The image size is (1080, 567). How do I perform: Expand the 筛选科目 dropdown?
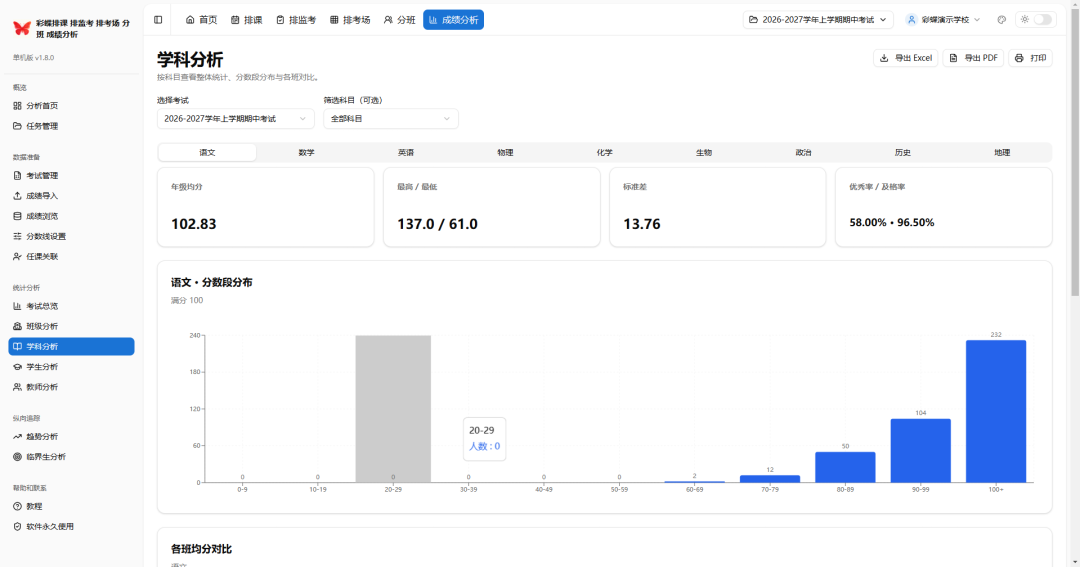coord(390,119)
